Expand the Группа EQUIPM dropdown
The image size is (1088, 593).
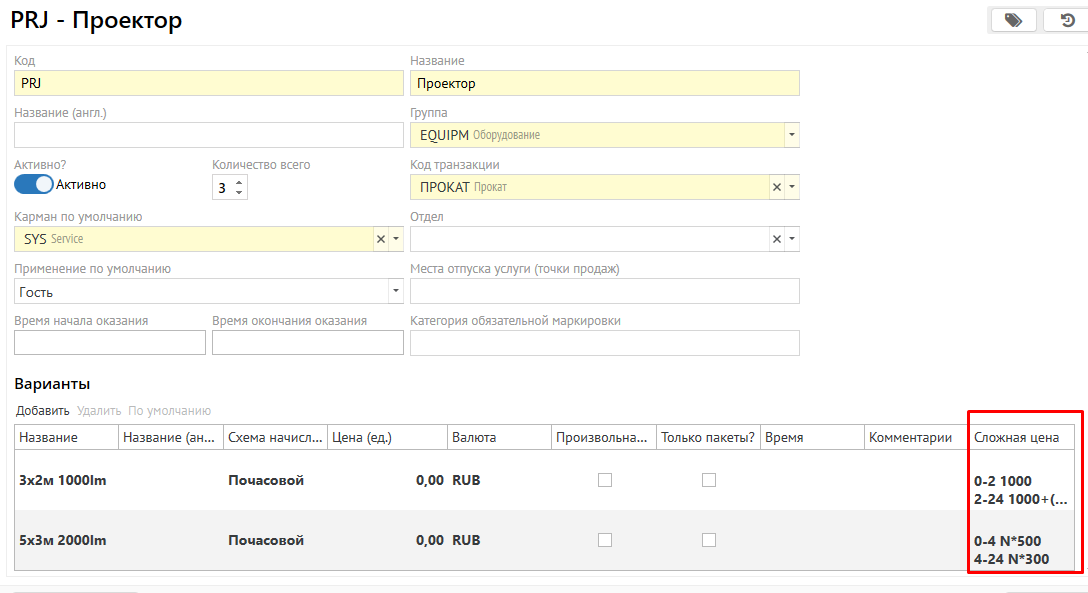pyautogui.click(x=791, y=135)
